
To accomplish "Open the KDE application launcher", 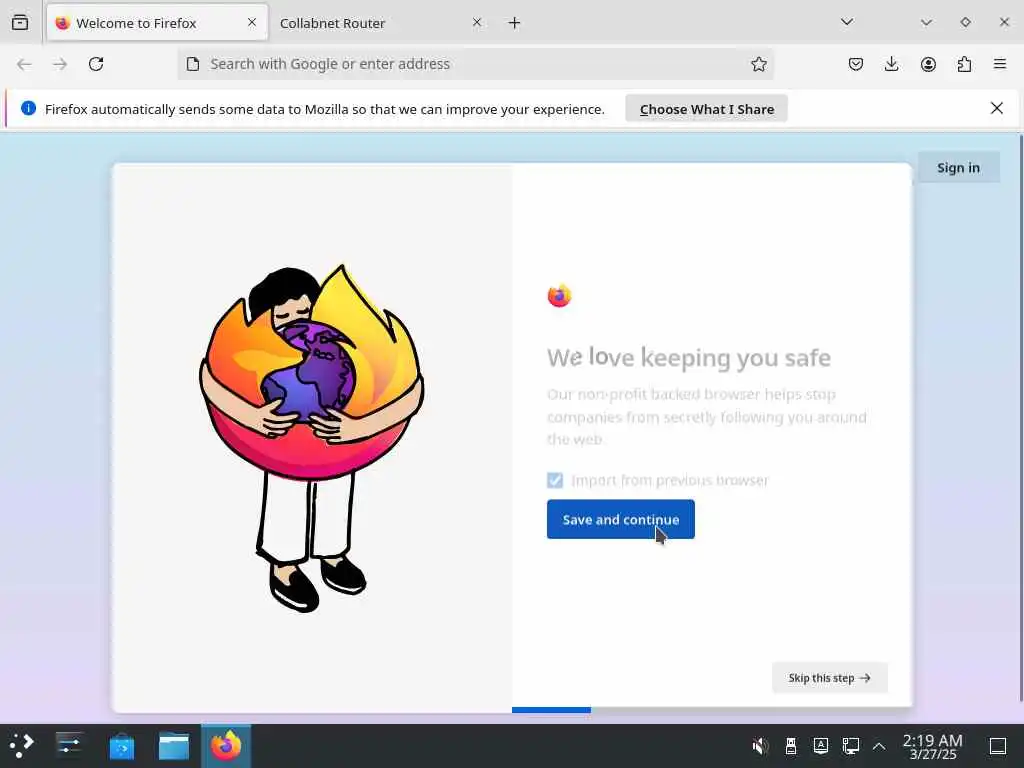I will coord(22,746).
